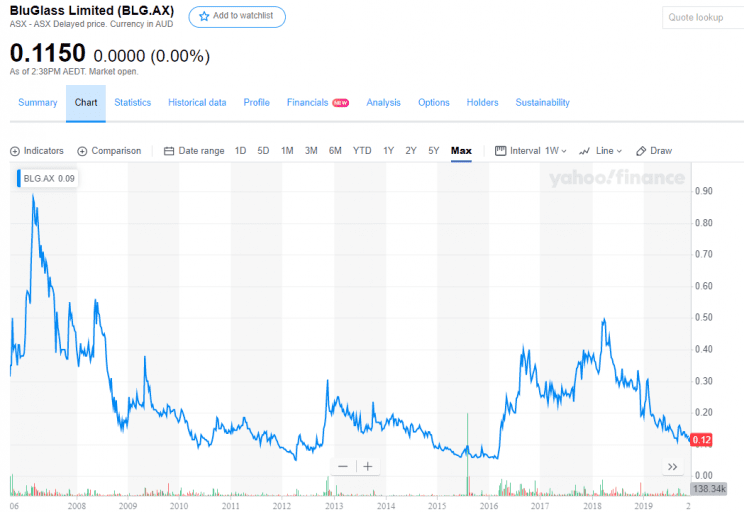The width and height of the screenshot is (744, 512).
Task: Click the double-chevron jump-to-latest button
Action: (672, 466)
